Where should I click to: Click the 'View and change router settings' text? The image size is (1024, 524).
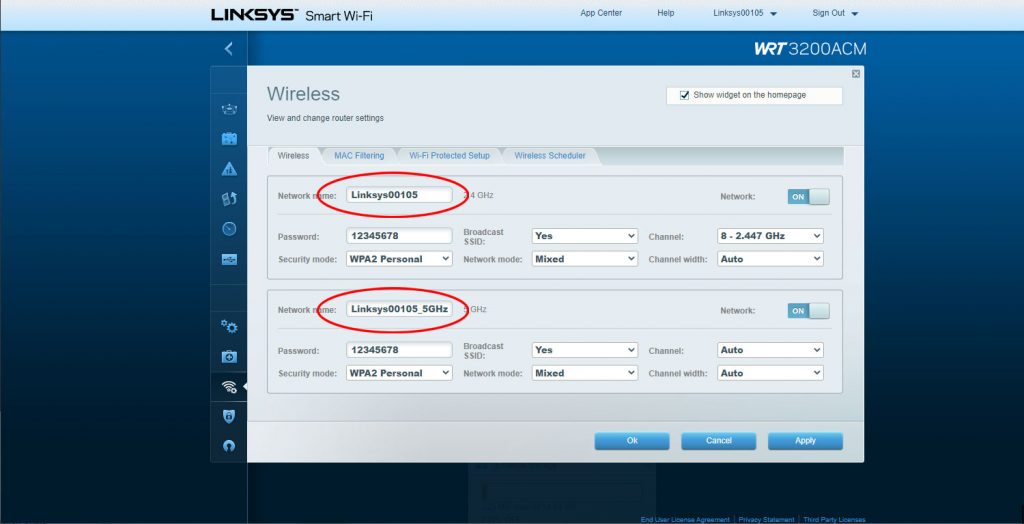pos(325,118)
